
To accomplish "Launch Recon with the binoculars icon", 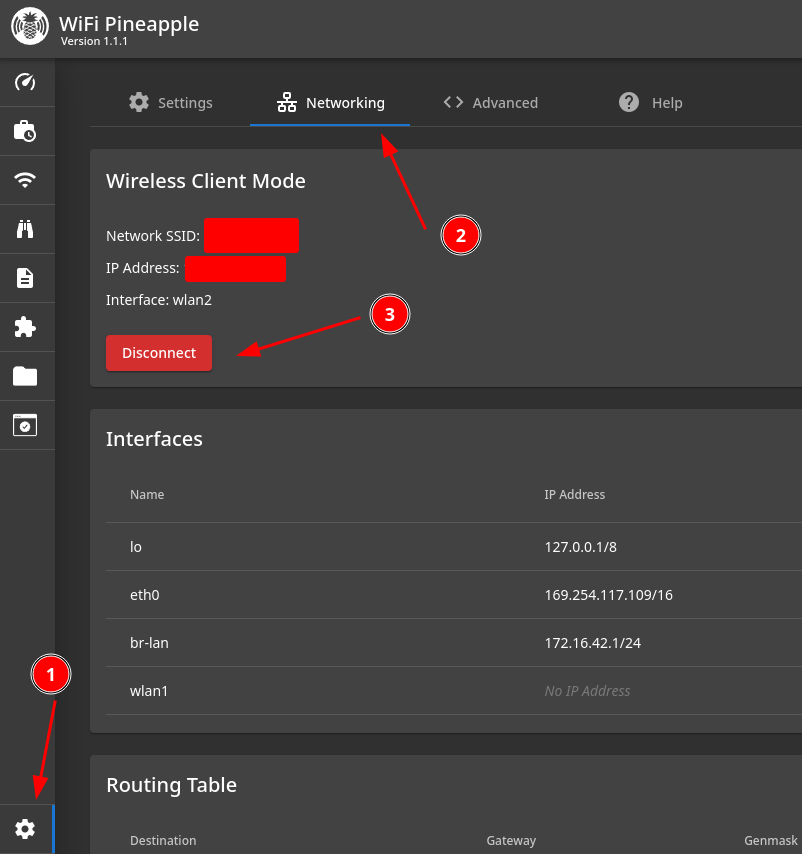I will tap(25, 229).
